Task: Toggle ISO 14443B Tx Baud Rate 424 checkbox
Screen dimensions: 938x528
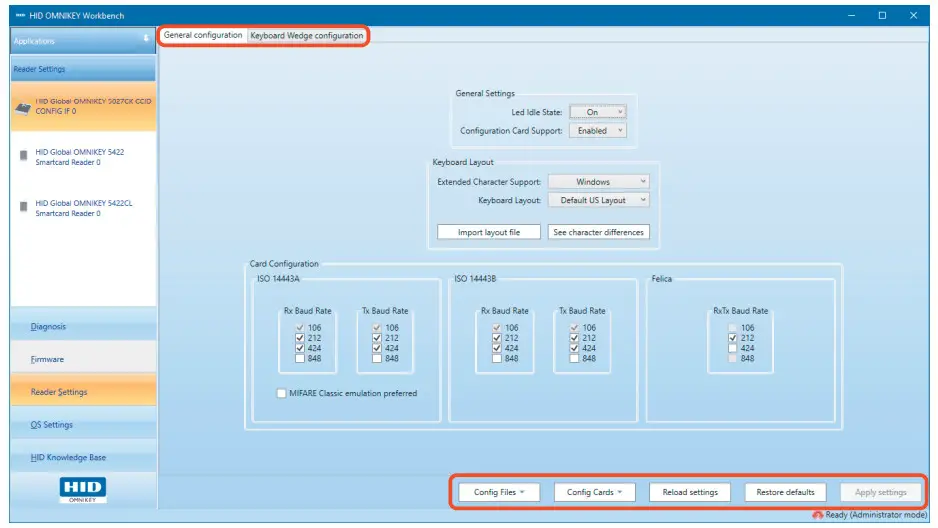Action: 573,348
